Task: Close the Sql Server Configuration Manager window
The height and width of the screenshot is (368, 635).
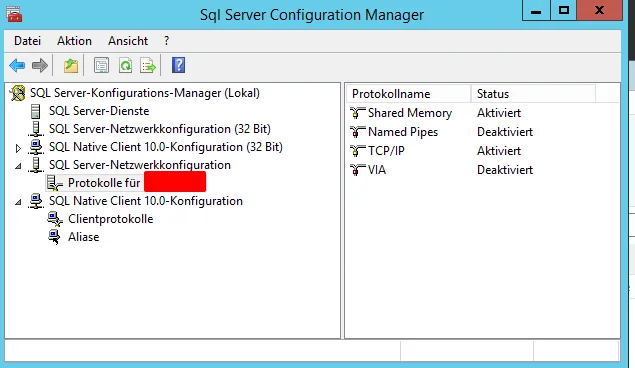Action: (600, 11)
